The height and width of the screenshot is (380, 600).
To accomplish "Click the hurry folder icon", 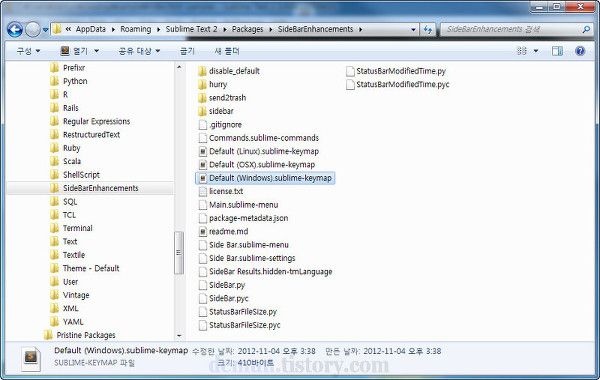I will coord(202,85).
